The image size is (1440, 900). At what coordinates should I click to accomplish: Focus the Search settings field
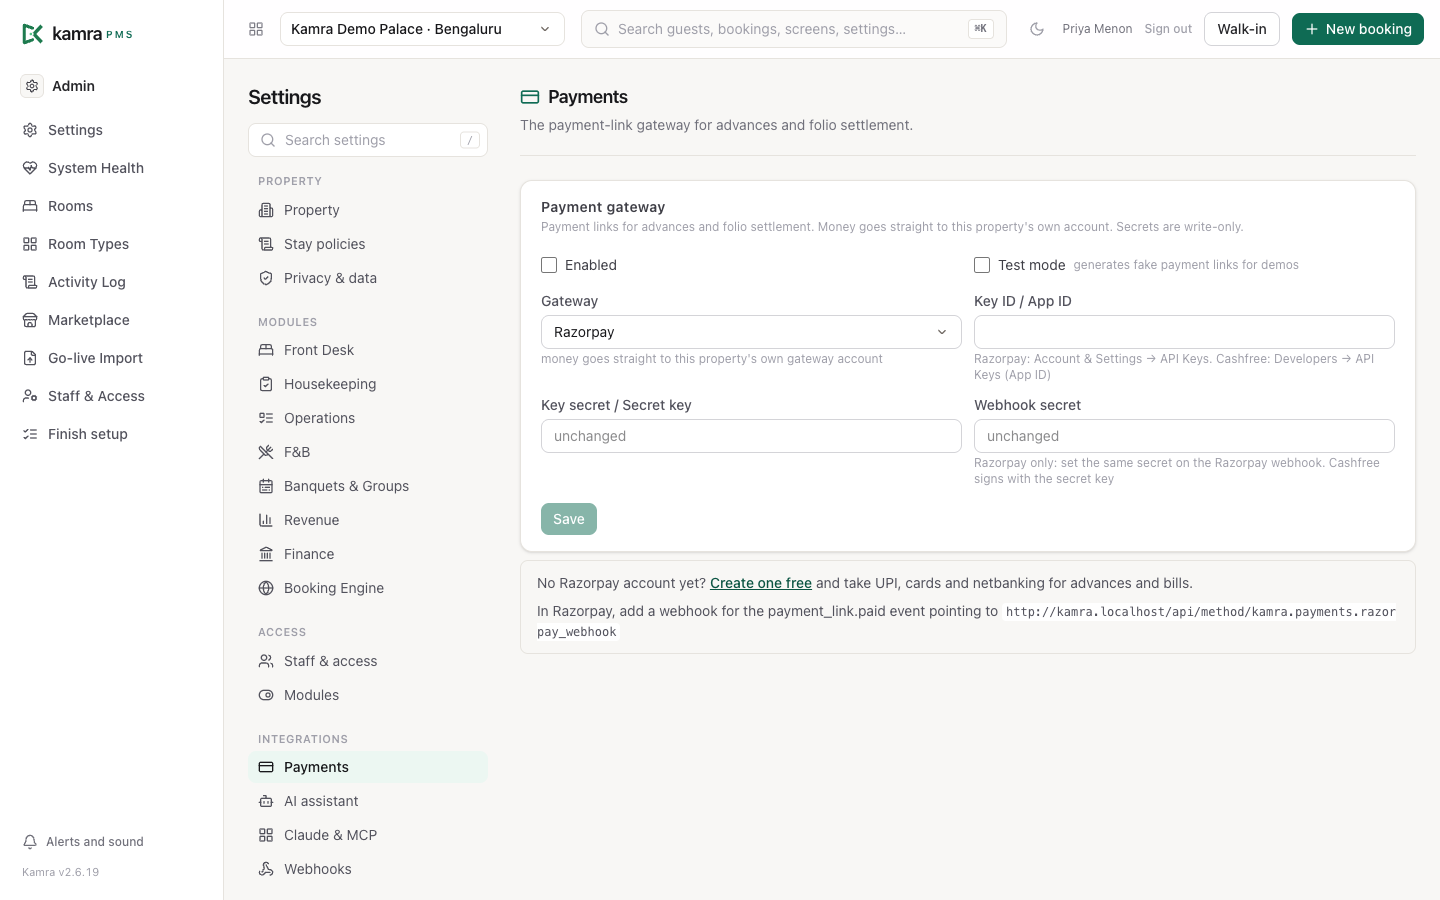tap(368, 140)
